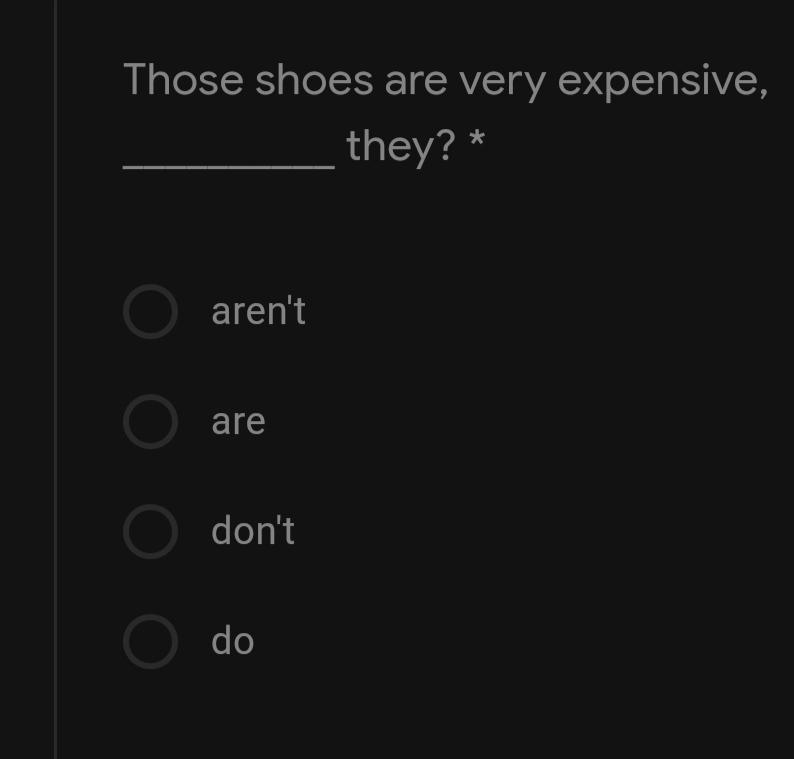Click the "do" answer label text

coord(232,641)
